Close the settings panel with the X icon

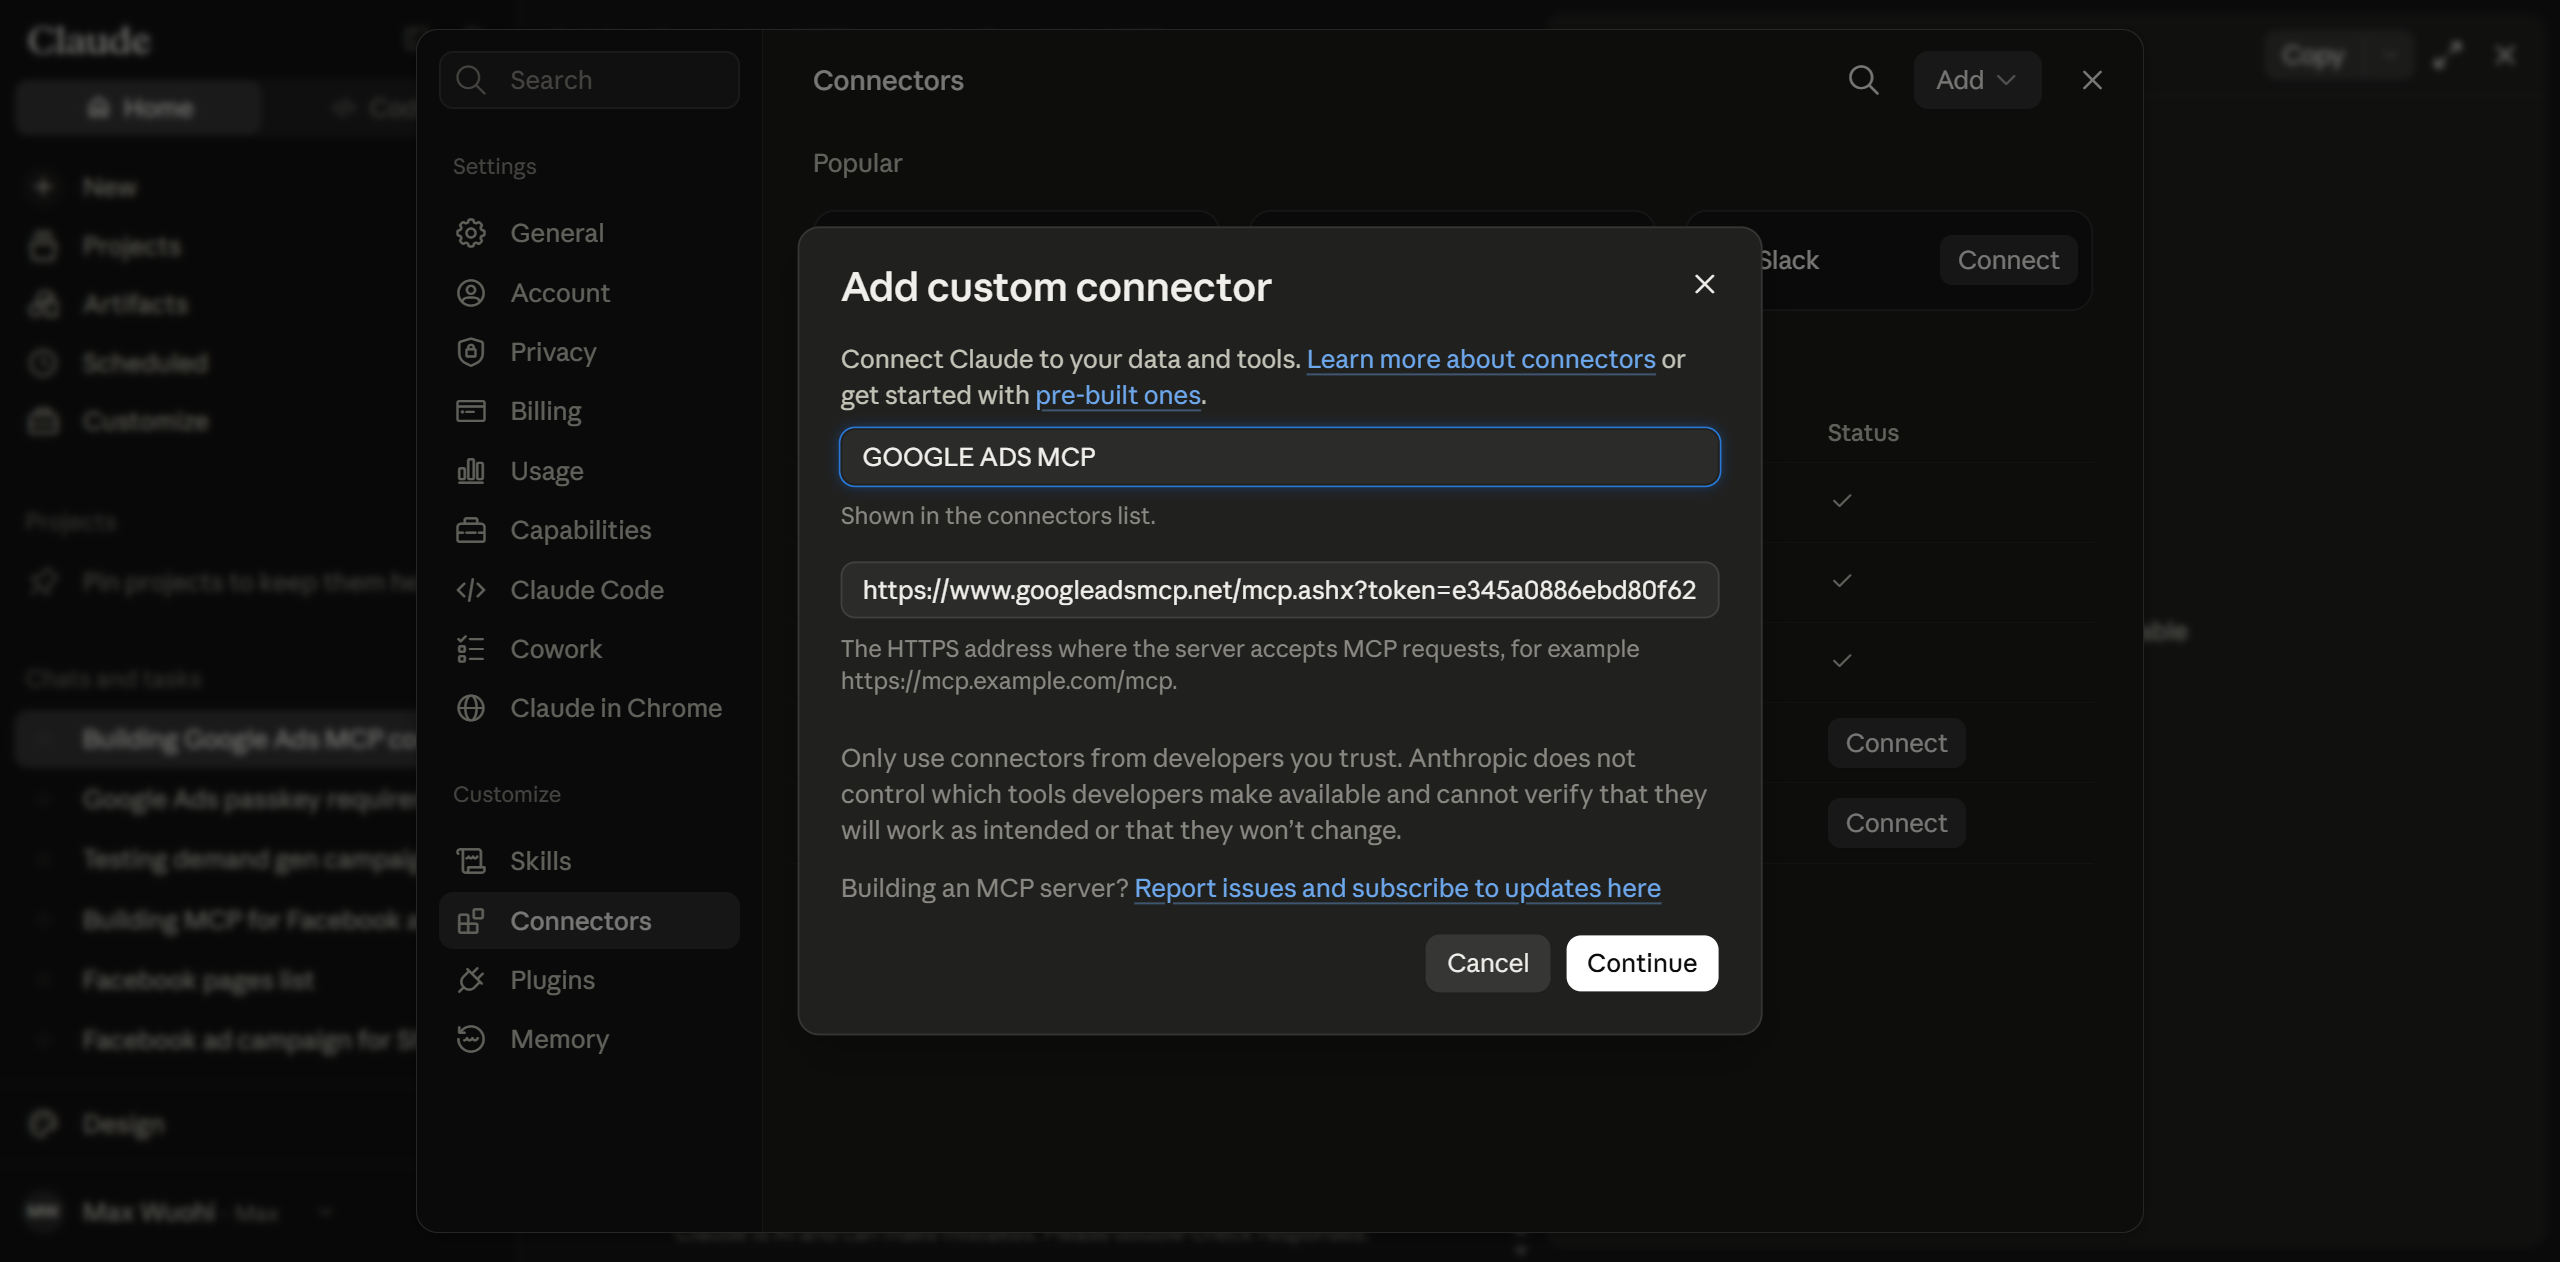(2092, 80)
